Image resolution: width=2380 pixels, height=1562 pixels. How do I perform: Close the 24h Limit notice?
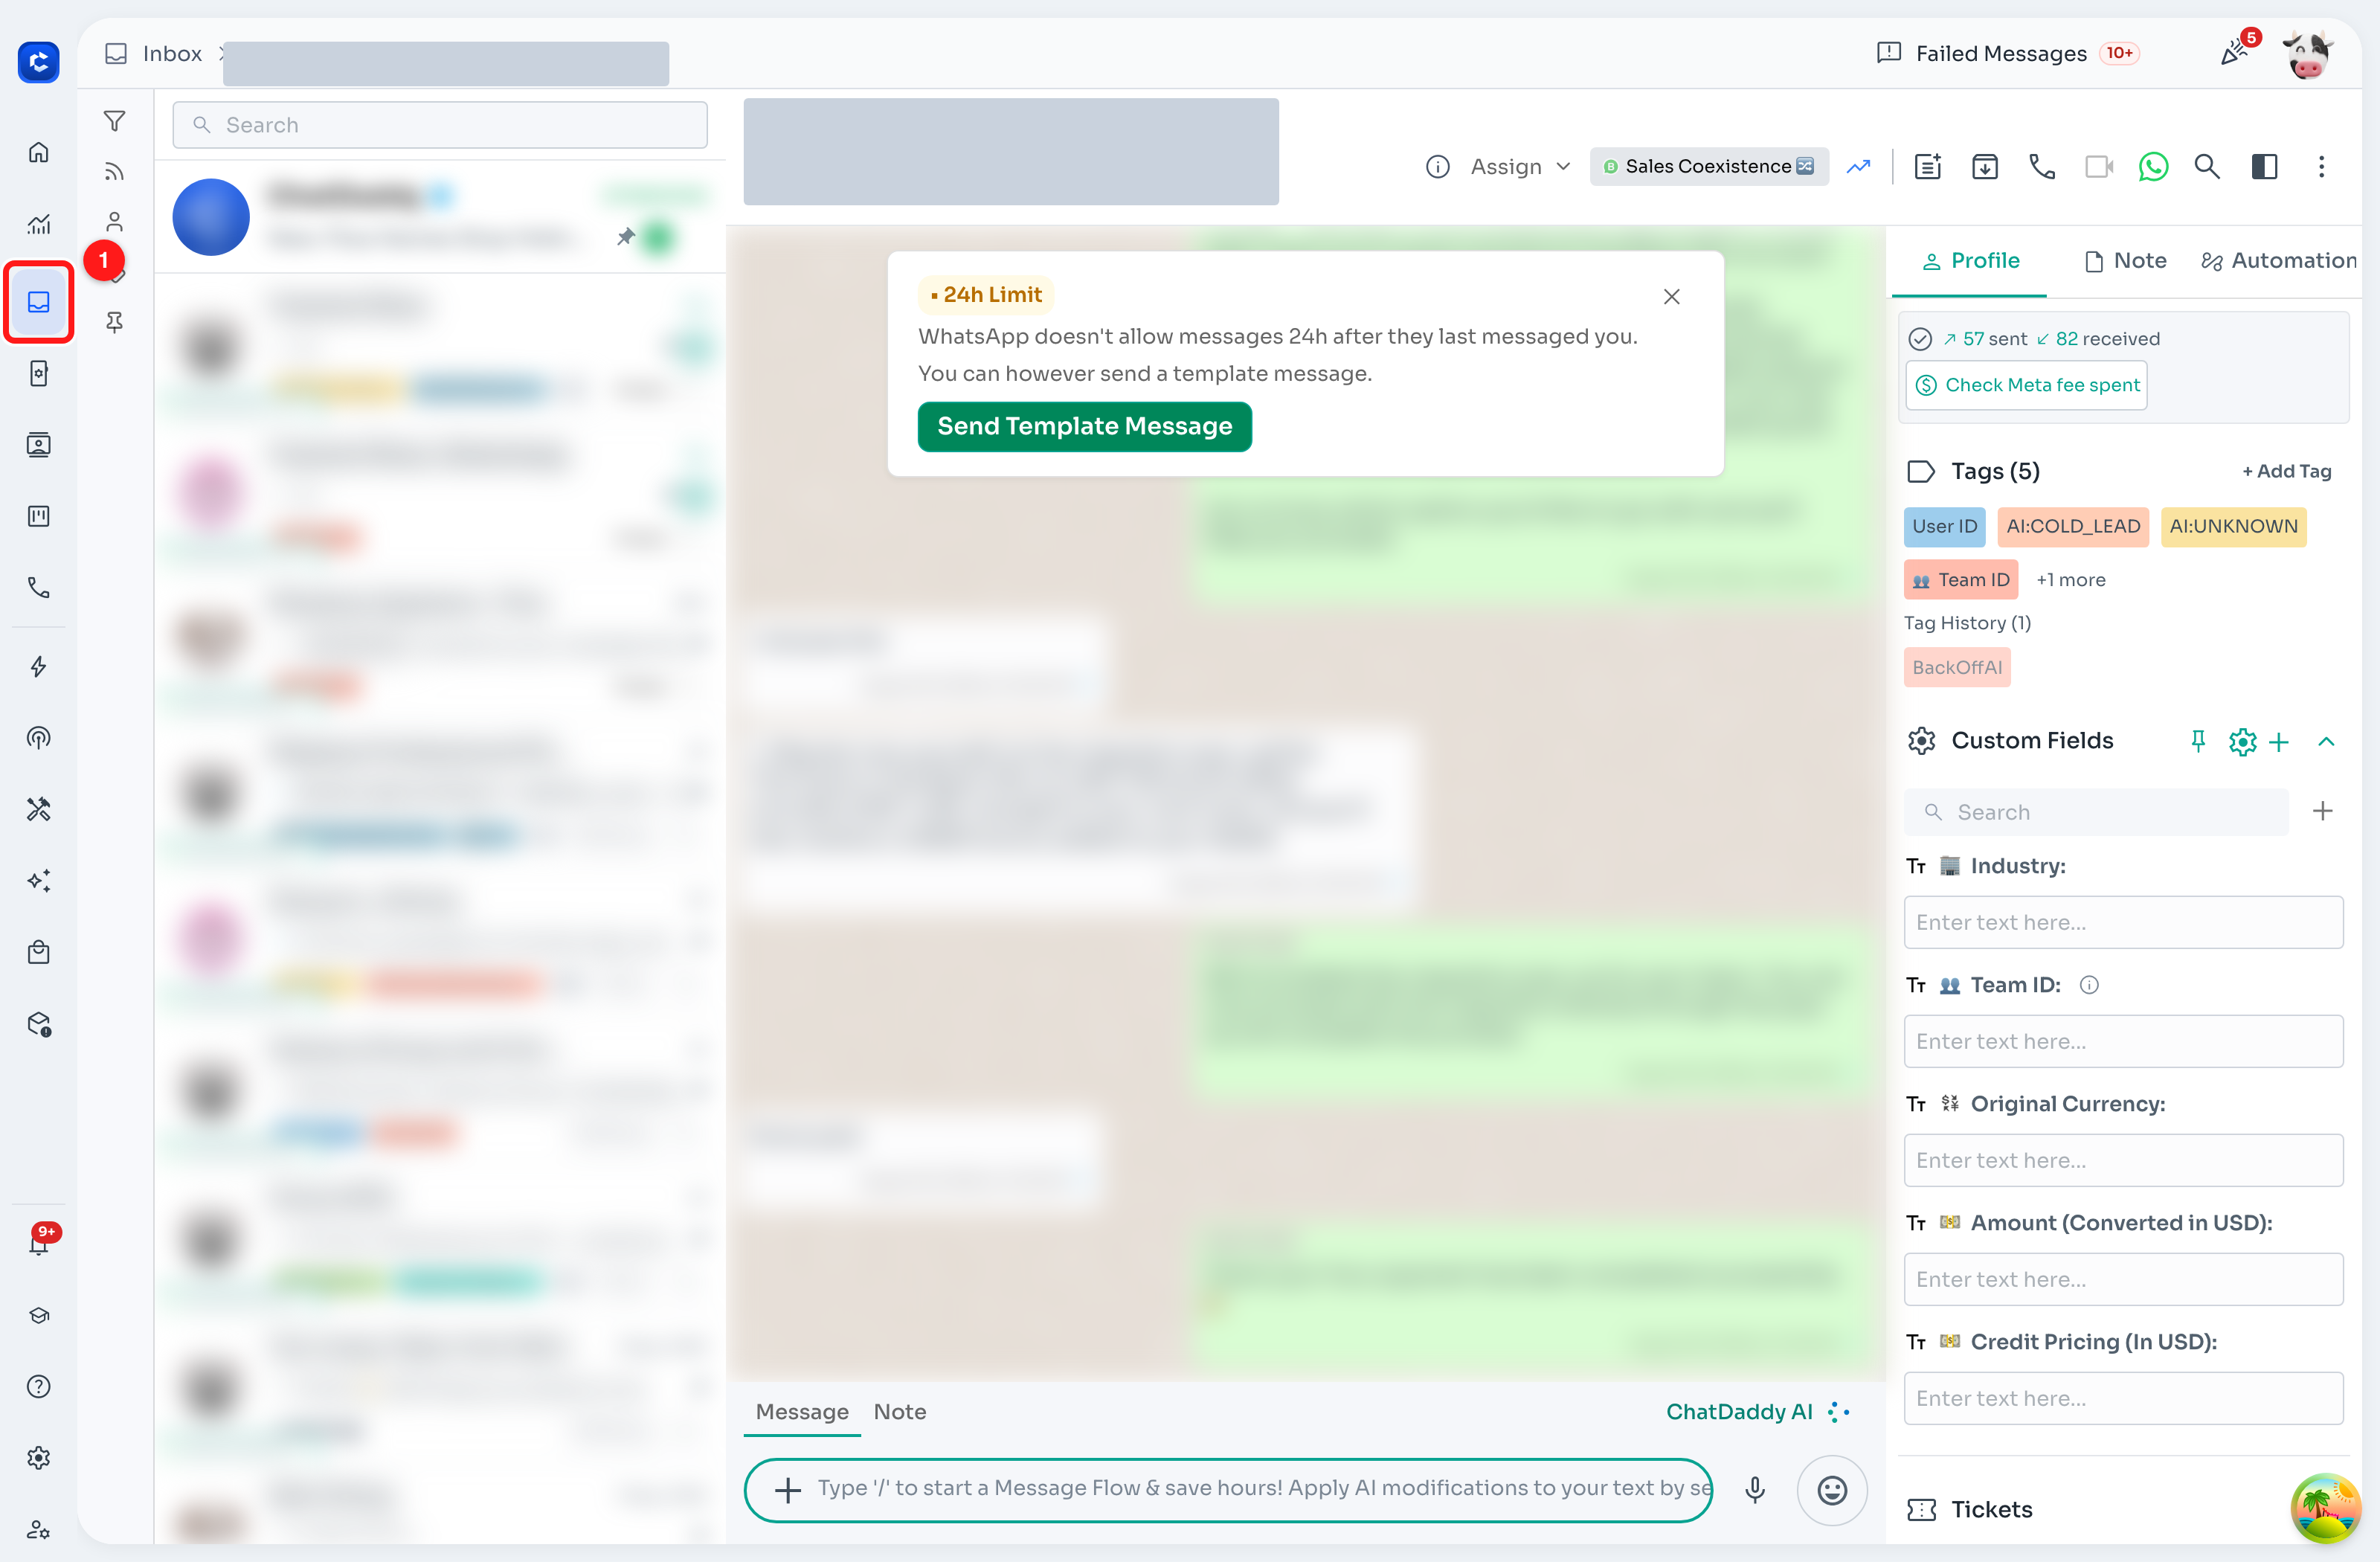(x=1671, y=296)
